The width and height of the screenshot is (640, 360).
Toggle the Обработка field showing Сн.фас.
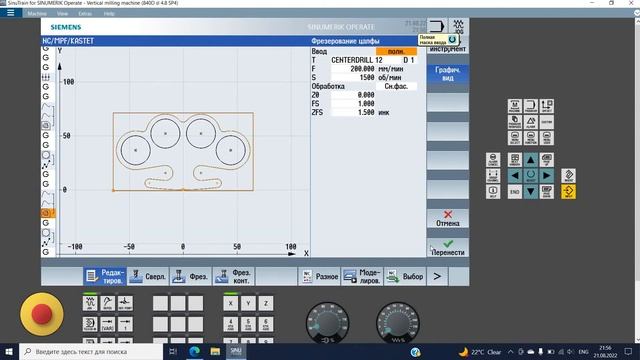point(396,86)
